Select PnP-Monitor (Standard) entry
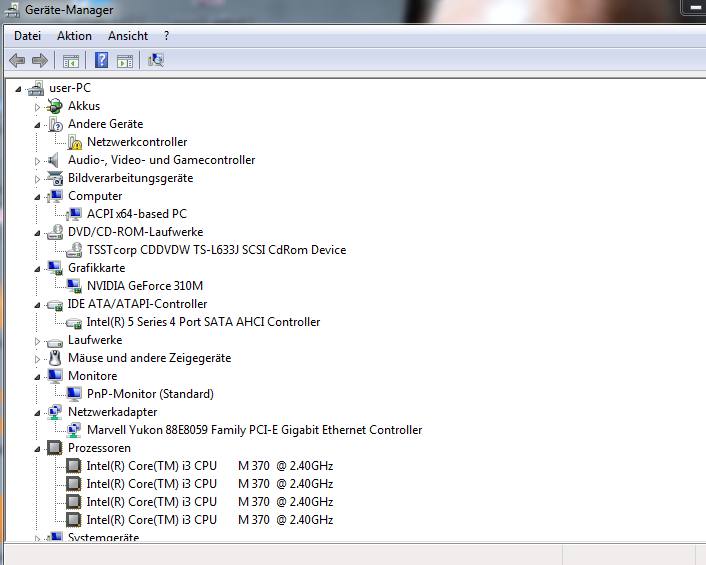The height and width of the screenshot is (565, 706). click(x=150, y=394)
